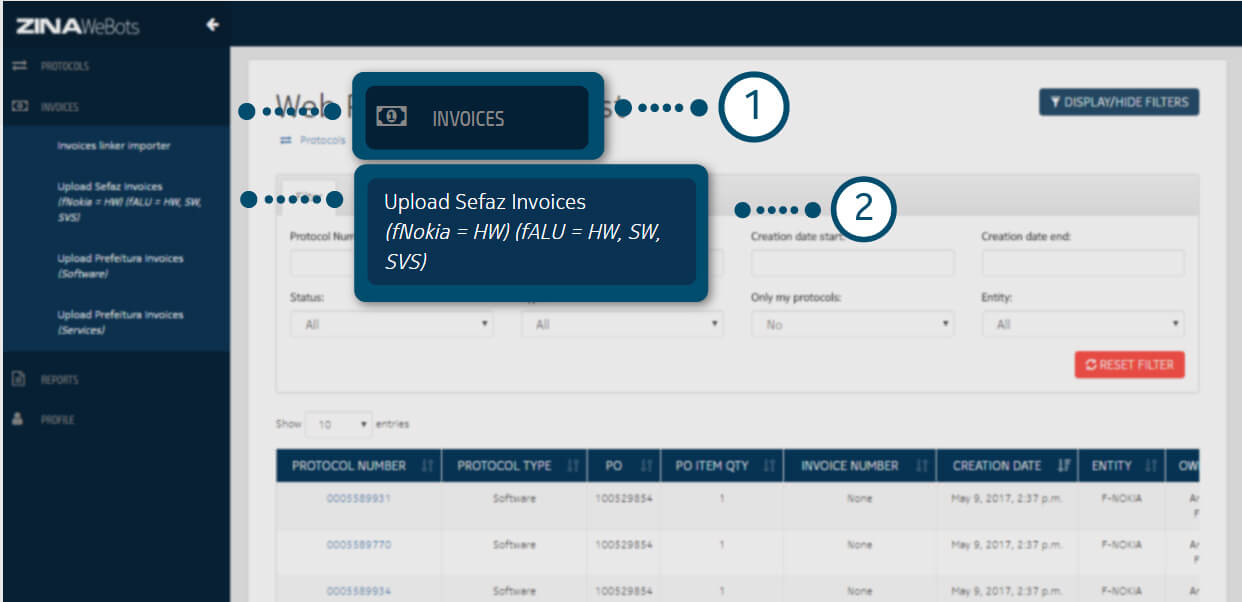Sort table by PO Item Qty icon
The image size is (1242, 602).
768,466
